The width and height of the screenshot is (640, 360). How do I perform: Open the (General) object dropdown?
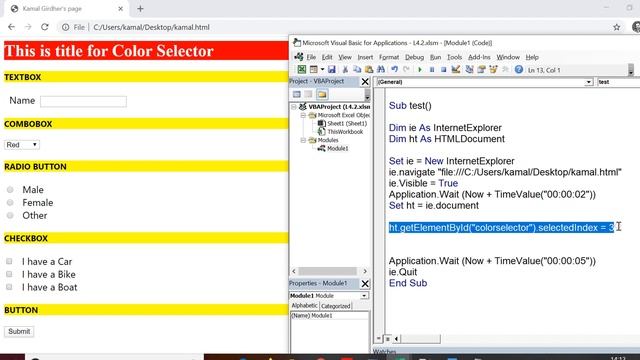(588, 82)
